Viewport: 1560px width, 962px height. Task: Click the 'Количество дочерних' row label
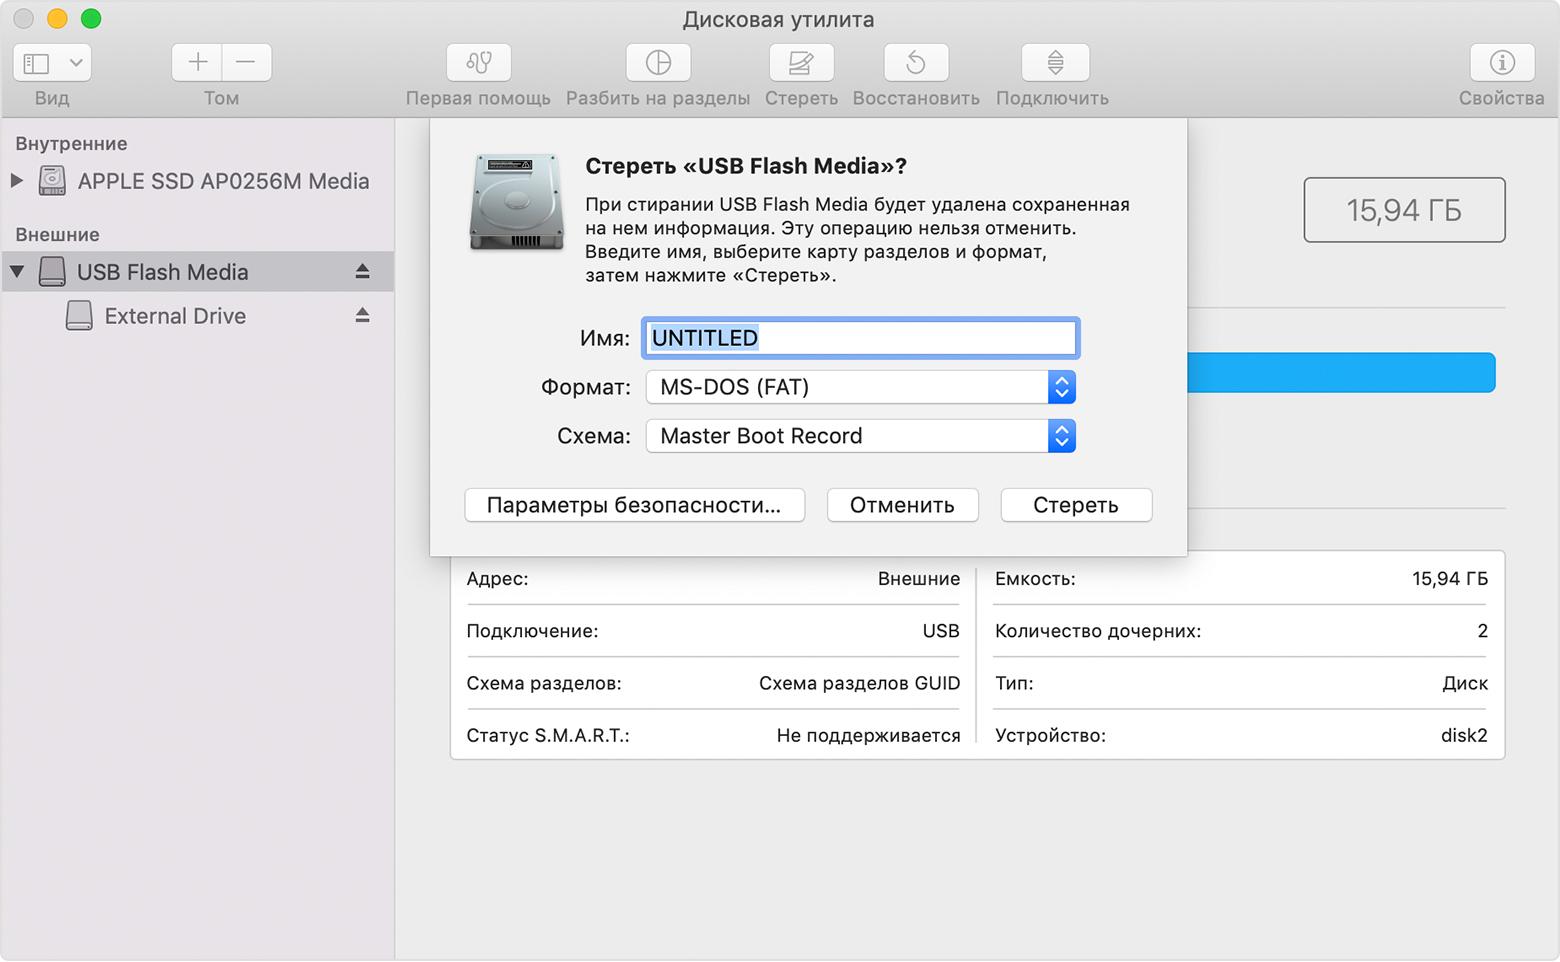point(1098,631)
